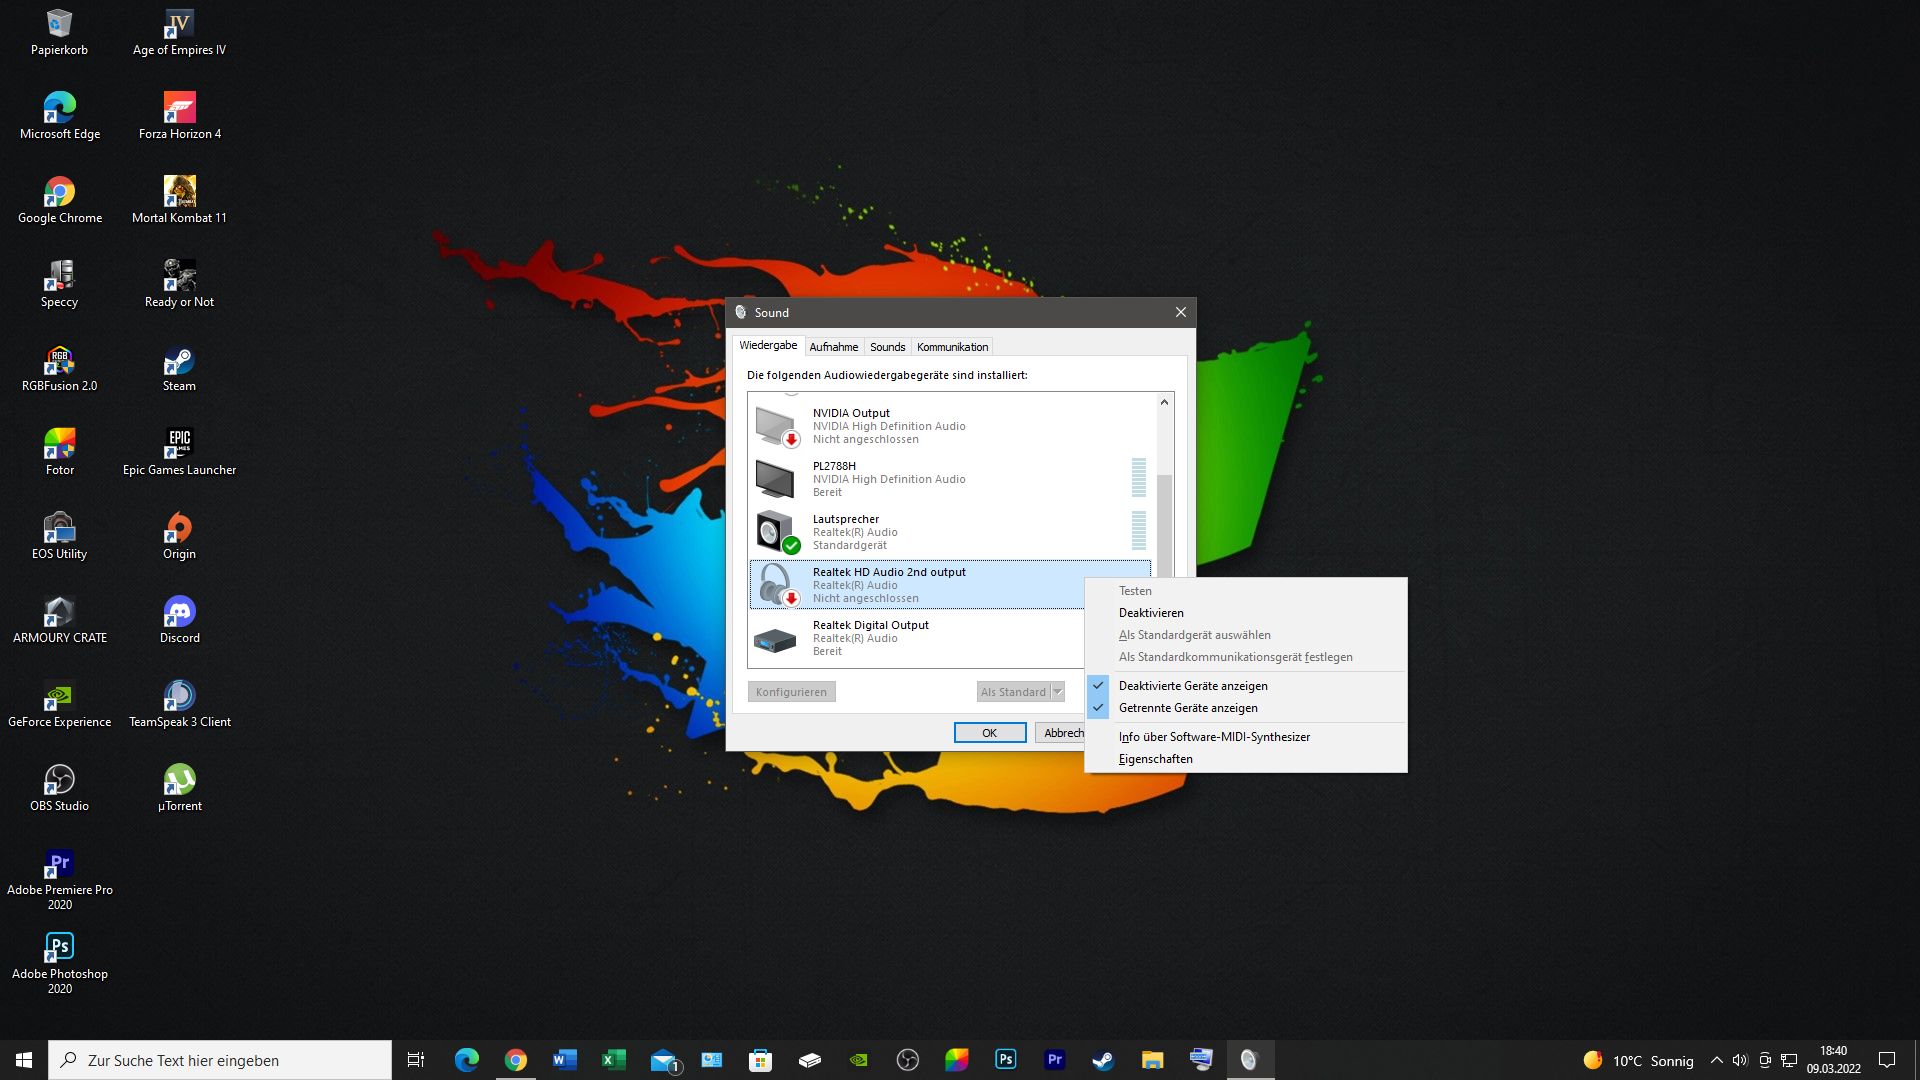Uncheck Getrennte Geräte anzeigen

coord(1188,708)
